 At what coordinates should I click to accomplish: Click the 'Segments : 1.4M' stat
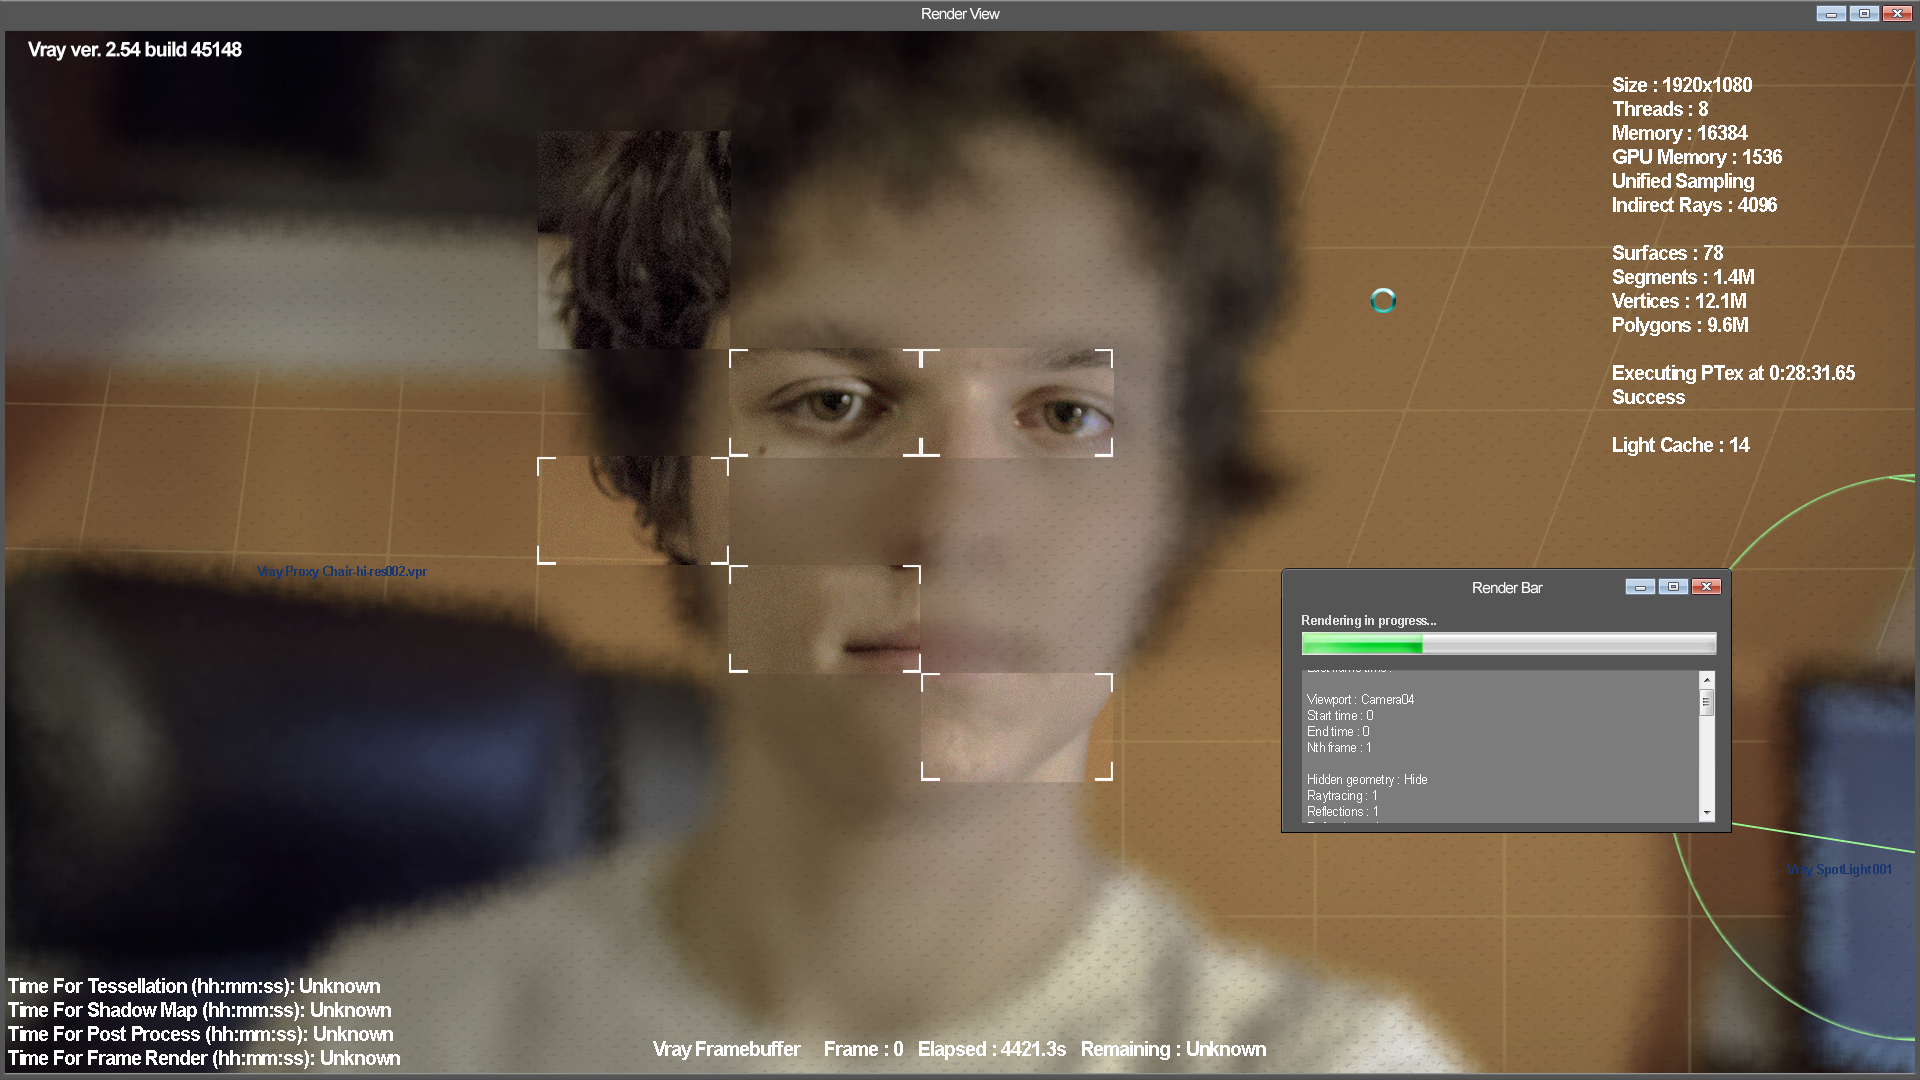tap(1684, 277)
